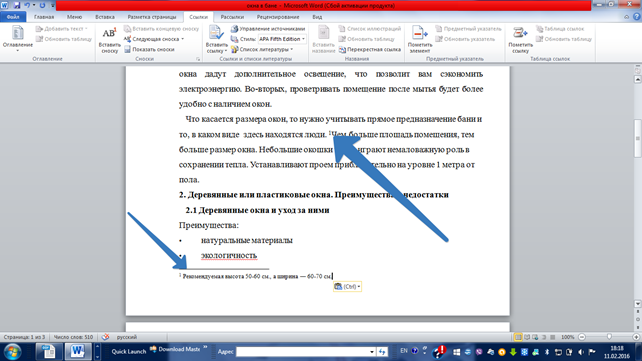Click Обновить таблицу in Оглавление group
The height and width of the screenshot is (361, 642).
click(64, 39)
